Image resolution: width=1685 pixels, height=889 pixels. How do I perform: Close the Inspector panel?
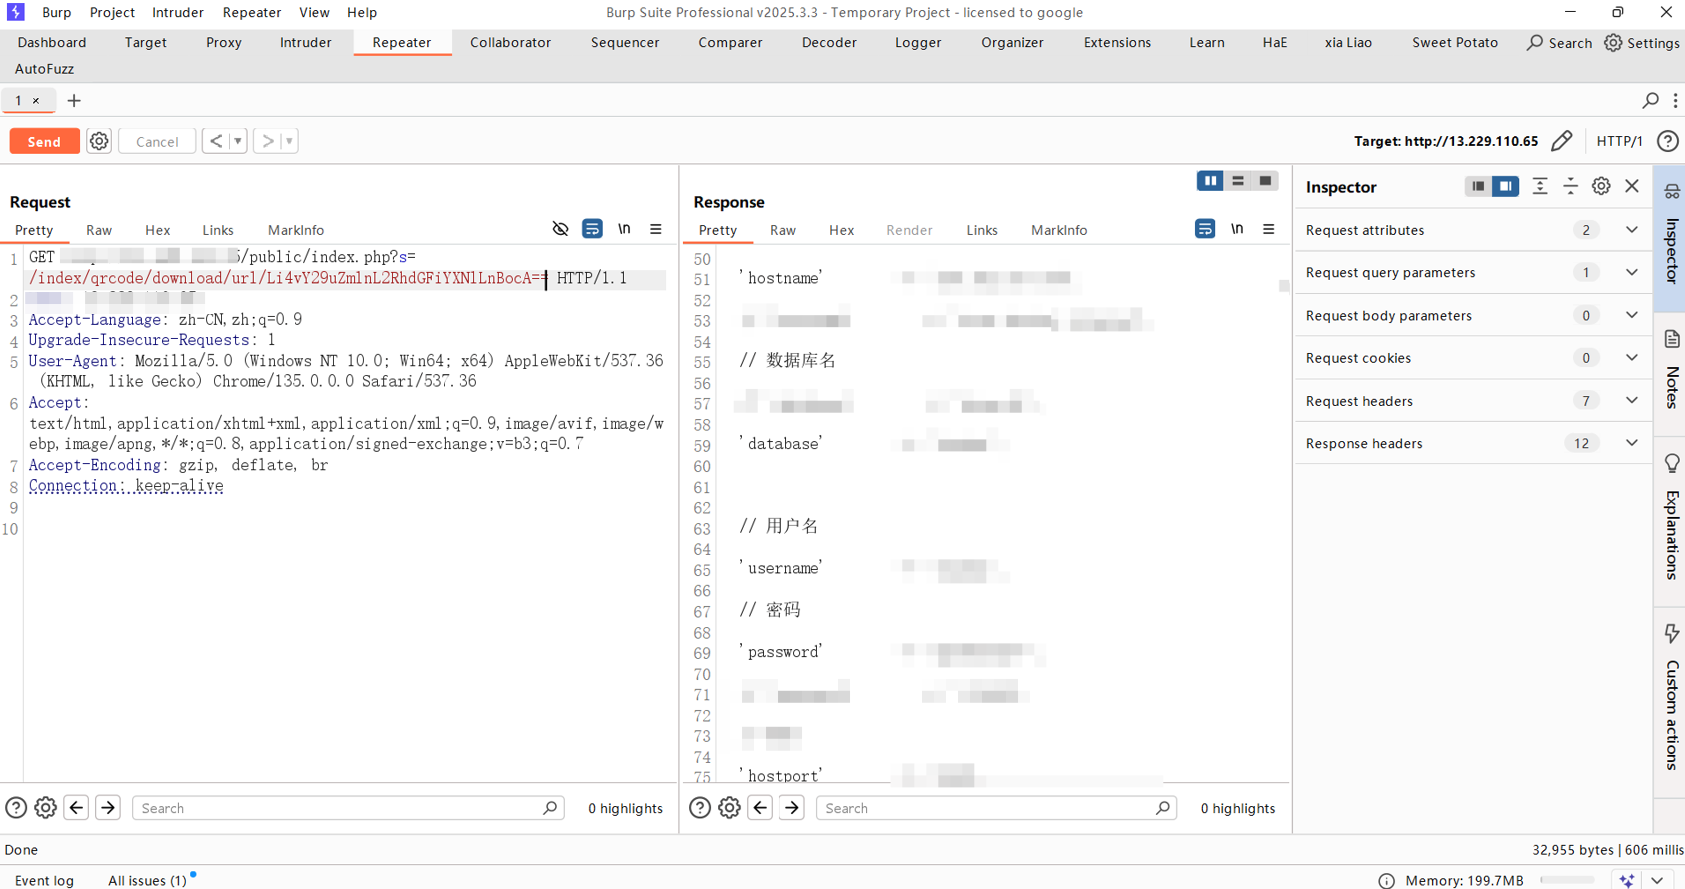[x=1632, y=186]
